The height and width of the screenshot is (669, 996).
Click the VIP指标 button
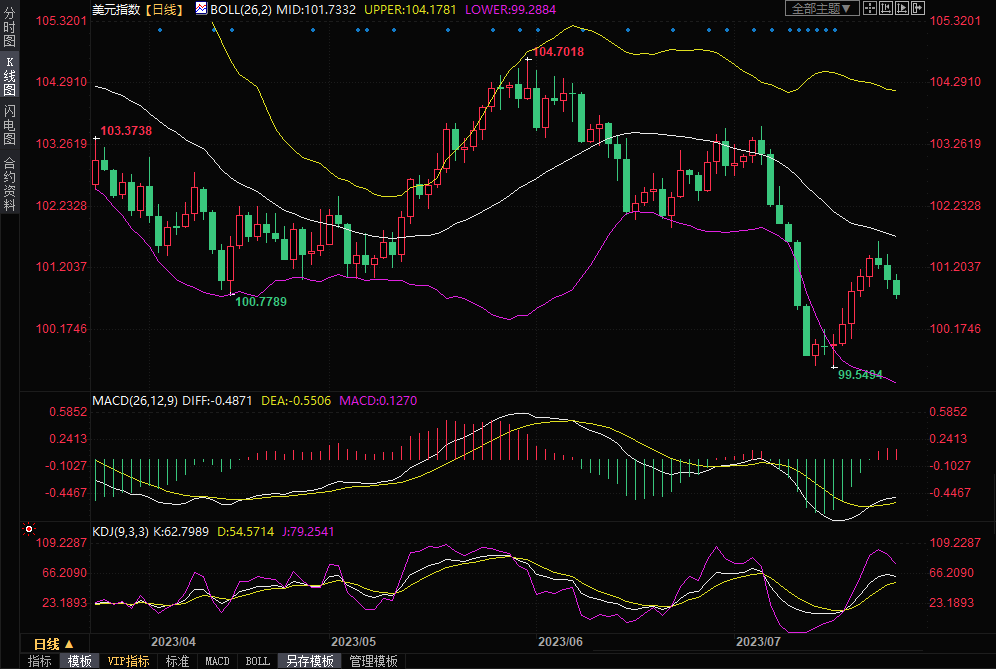point(128,661)
